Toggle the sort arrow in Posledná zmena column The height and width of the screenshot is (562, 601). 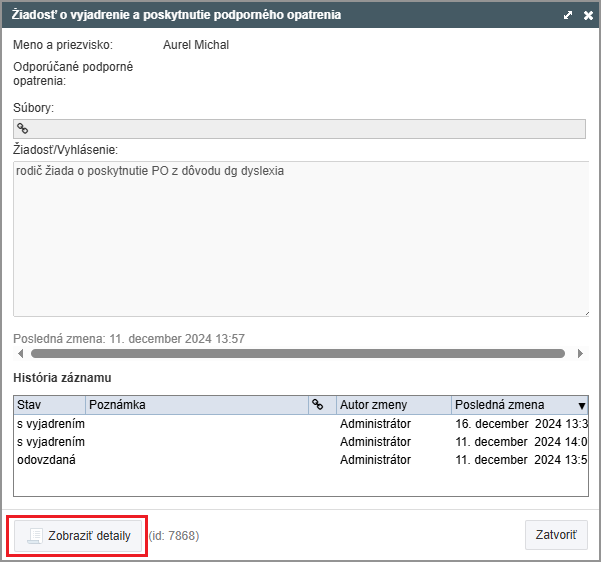[581, 406]
